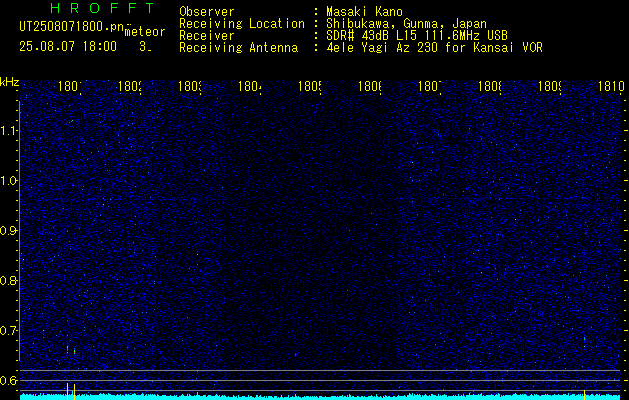Screen dimensions: 629x400
Task: Click the 1810 time axis label
Action: [x=611, y=86]
